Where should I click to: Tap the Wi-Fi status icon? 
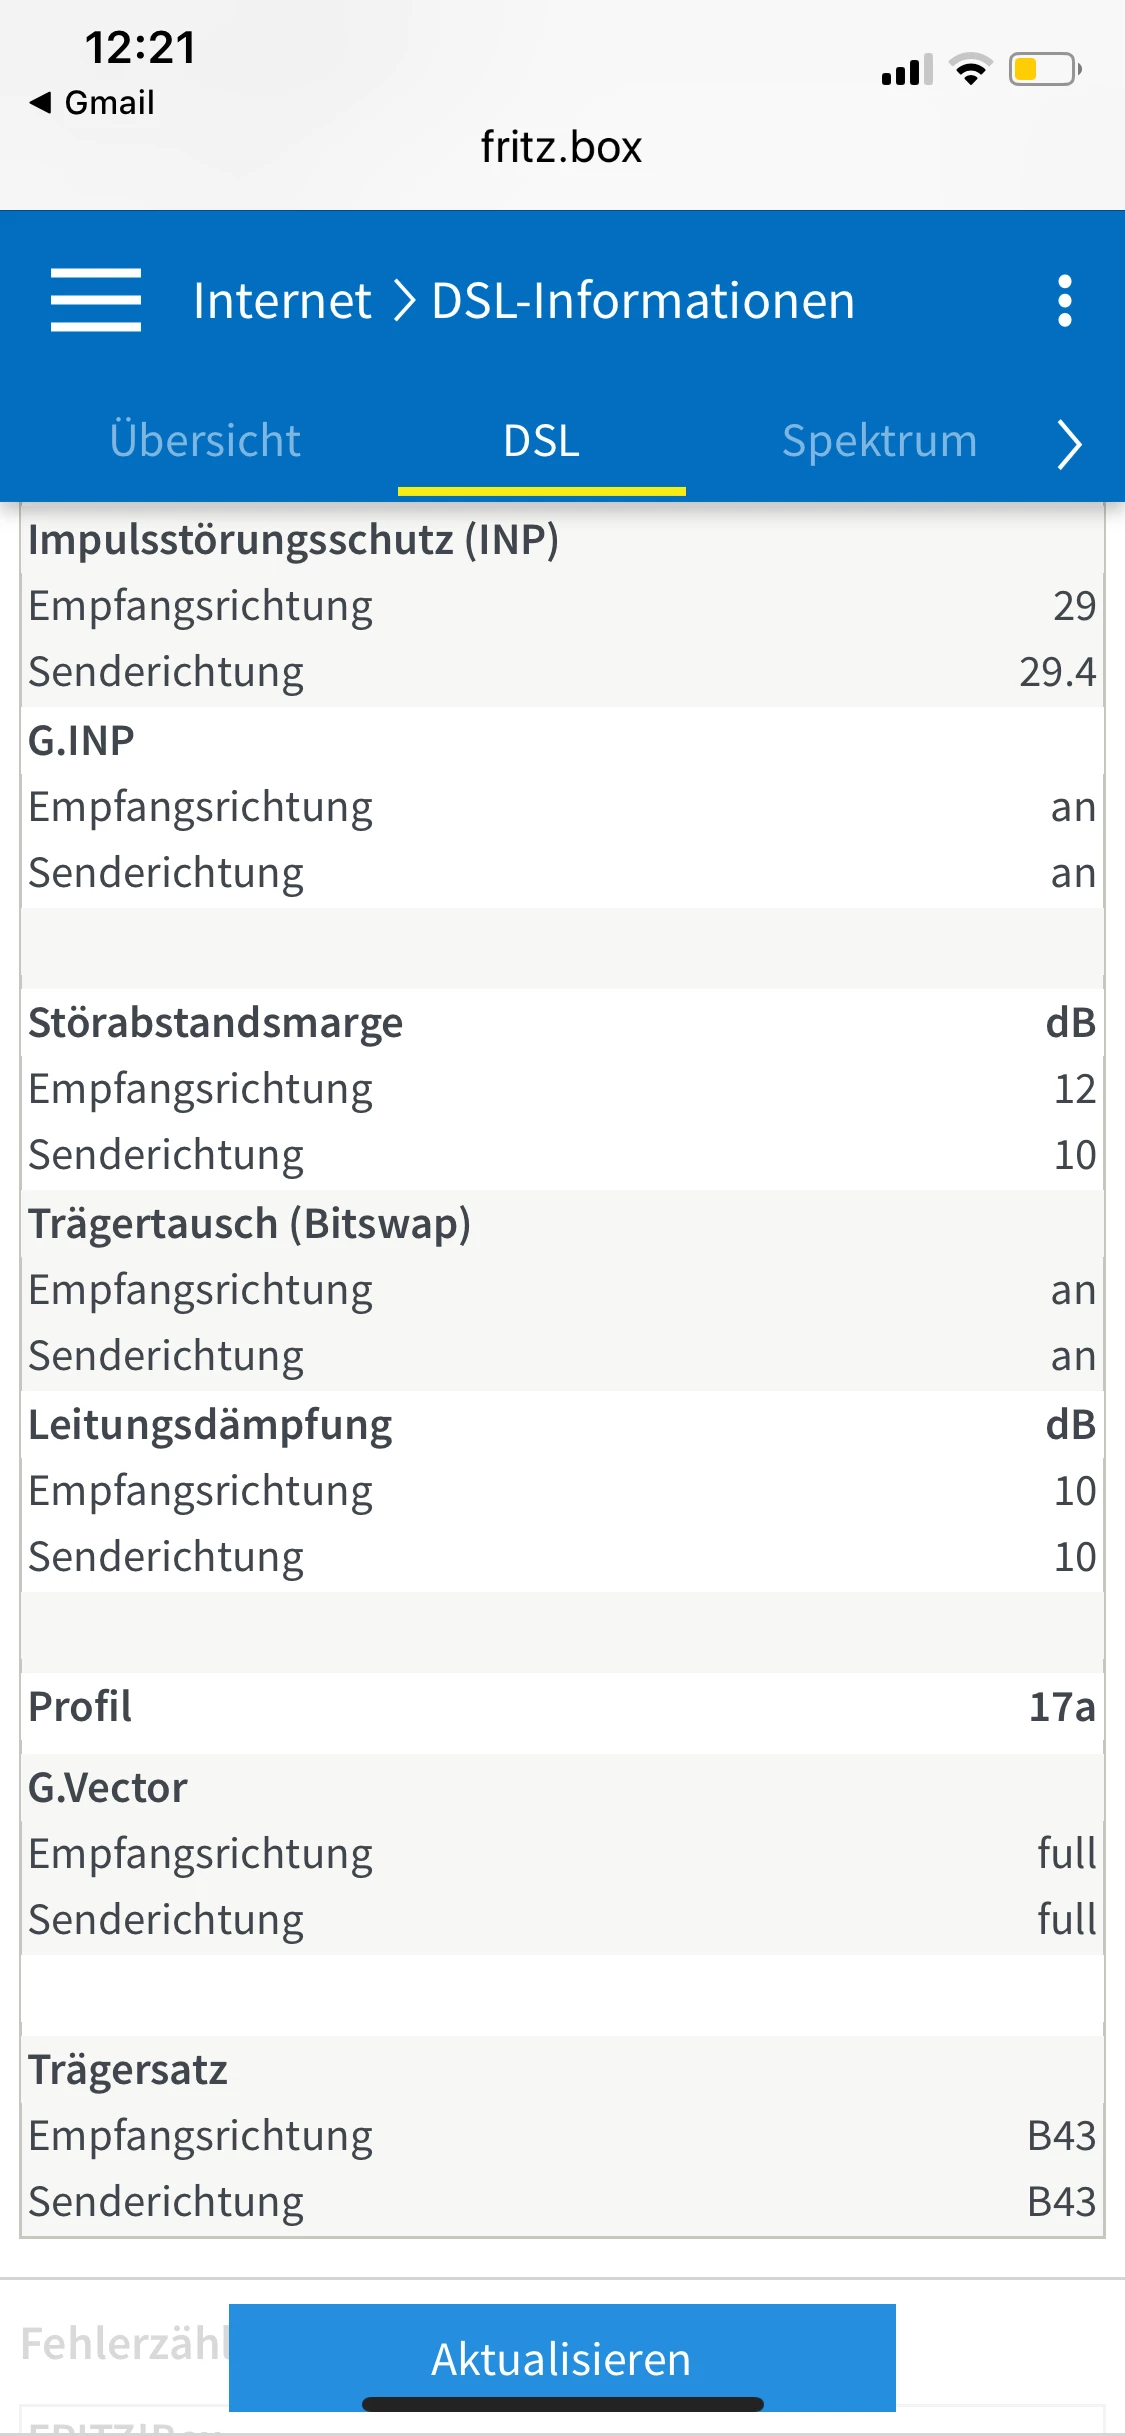970,70
